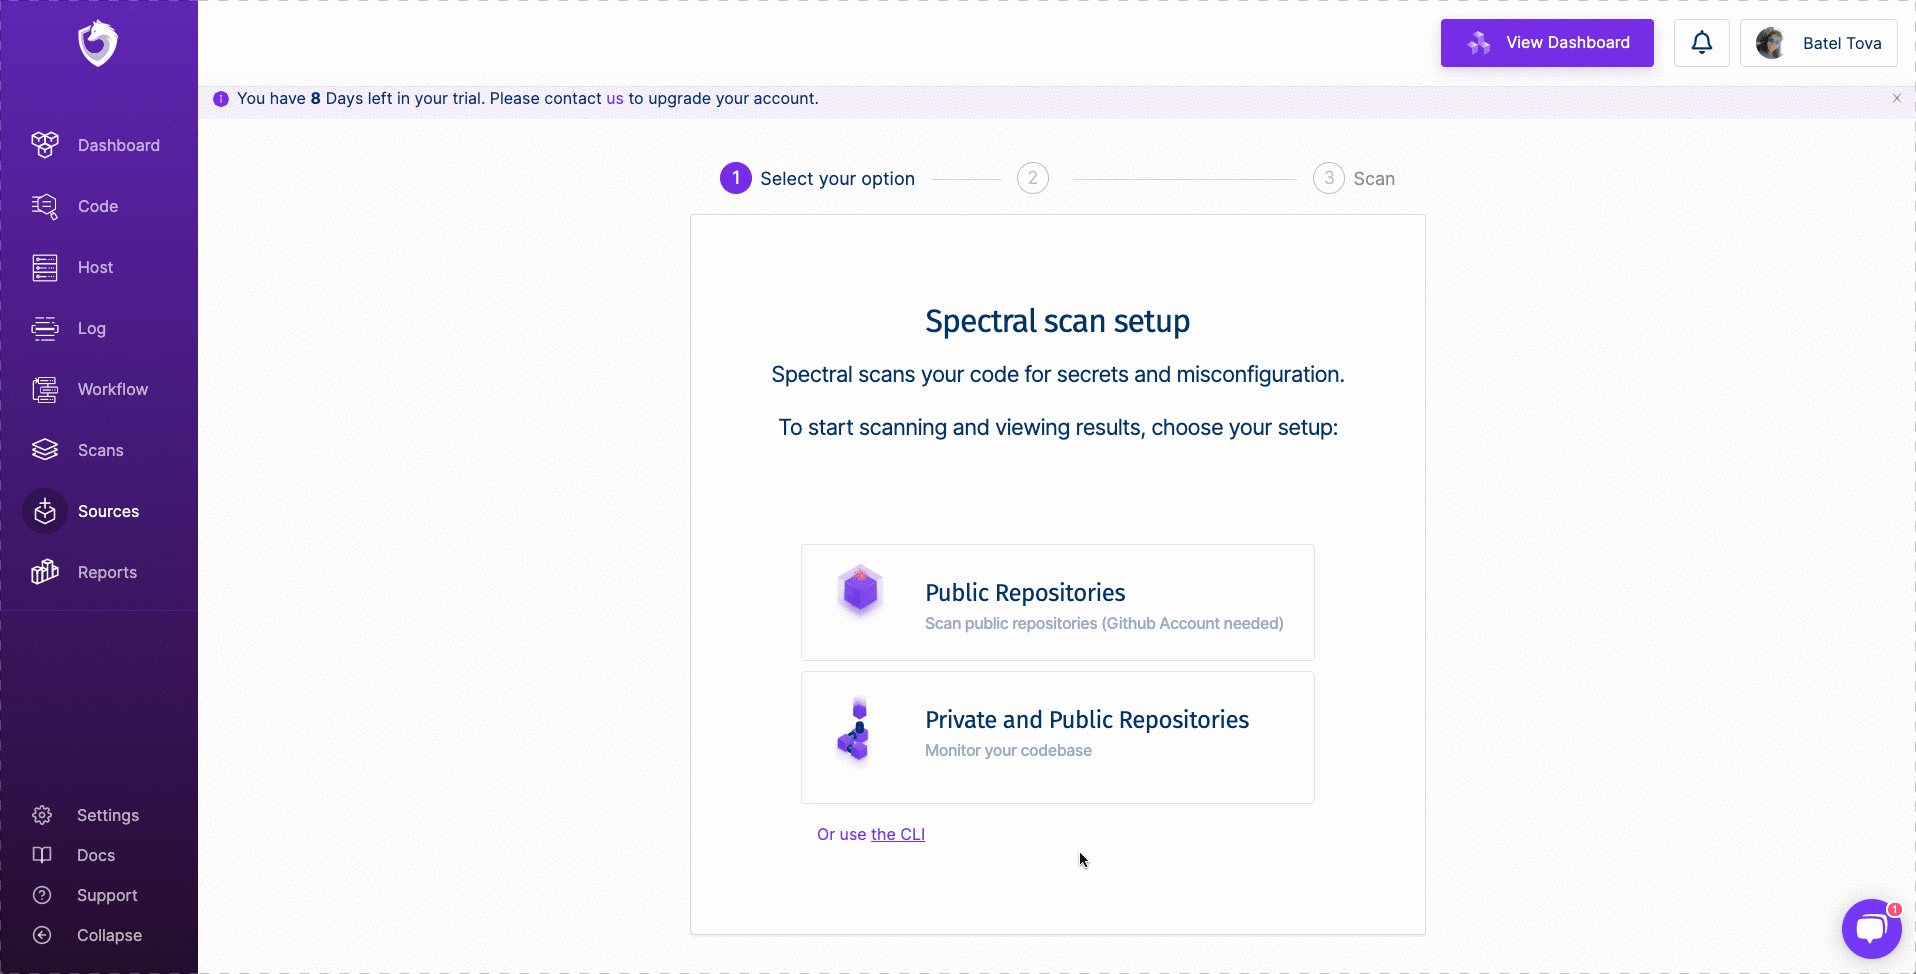1916x974 pixels.
Task: Go to the Log menu item
Action: coord(91,328)
